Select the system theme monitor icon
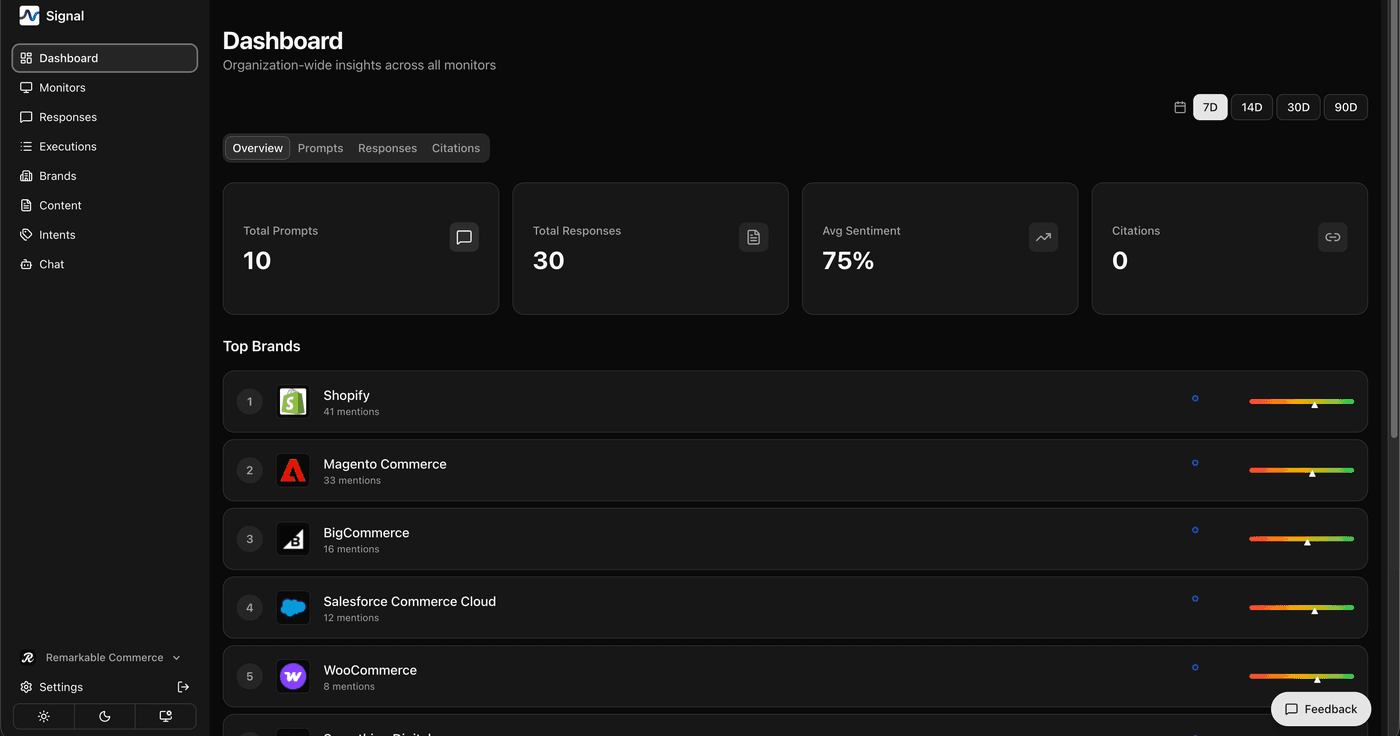The image size is (1400, 736). pos(166,716)
